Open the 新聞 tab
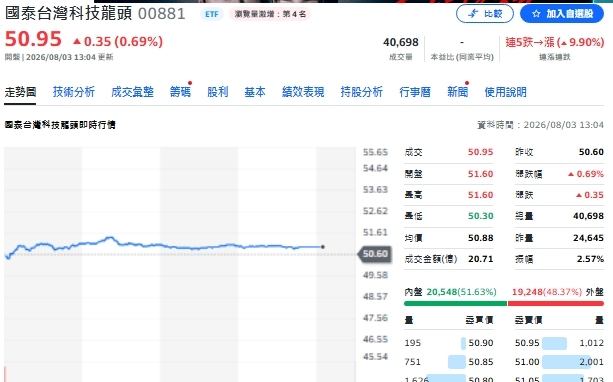 coord(457,92)
